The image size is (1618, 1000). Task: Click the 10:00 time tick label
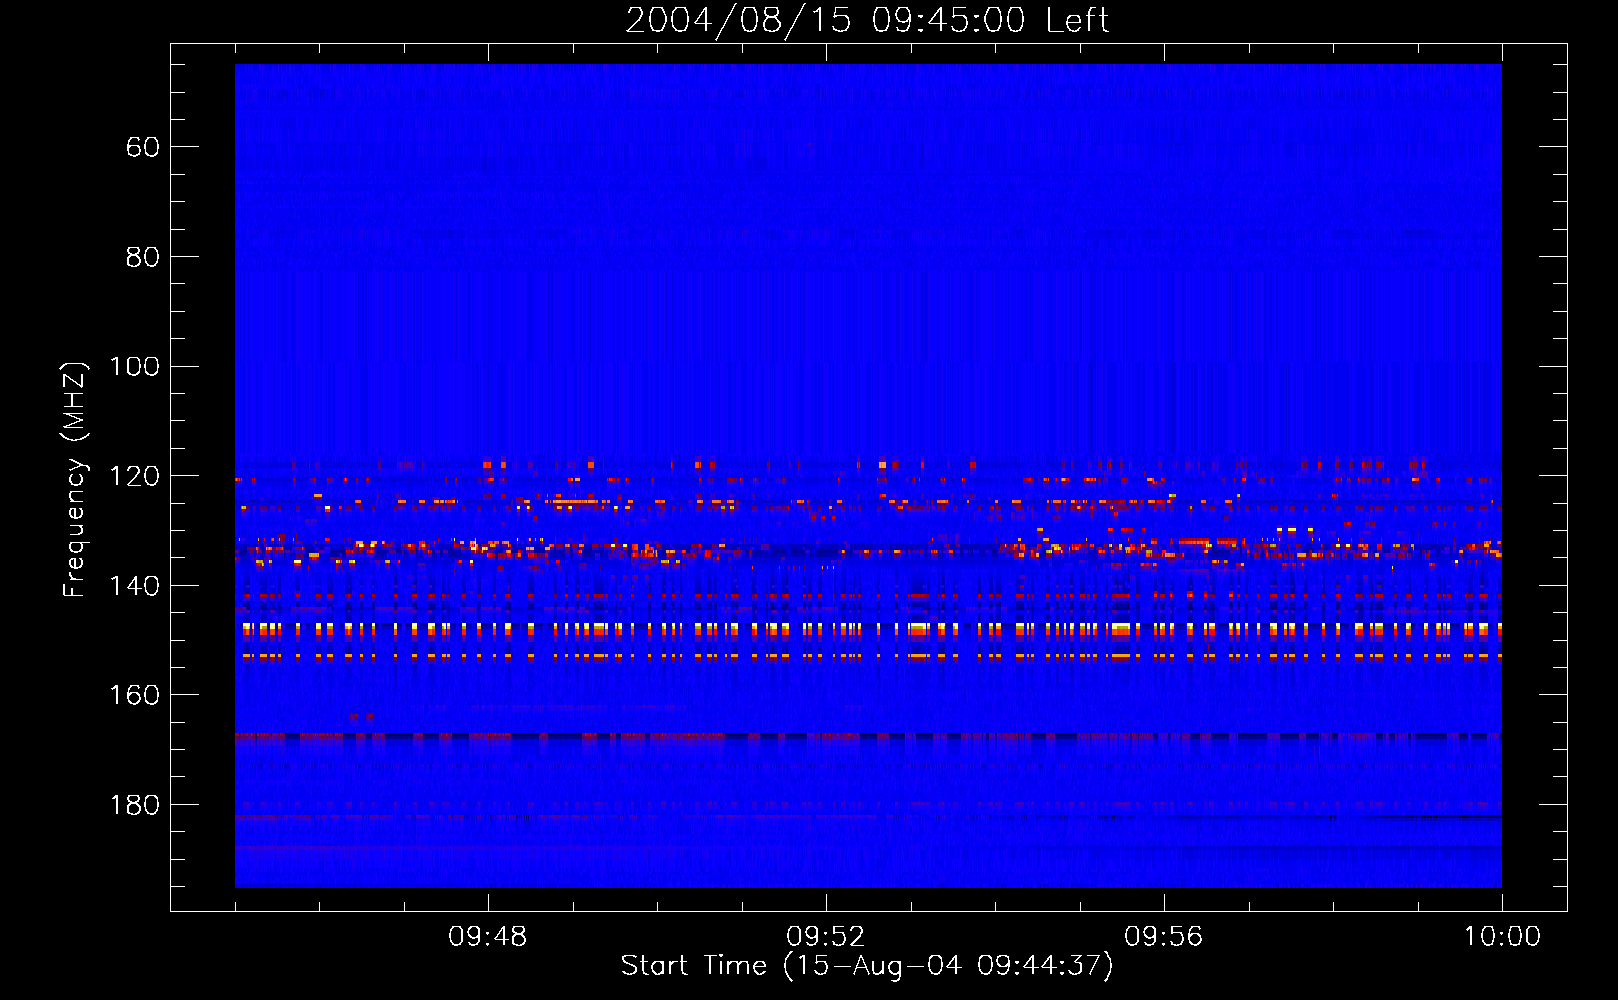pyautogui.click(x=1502, y=937)
